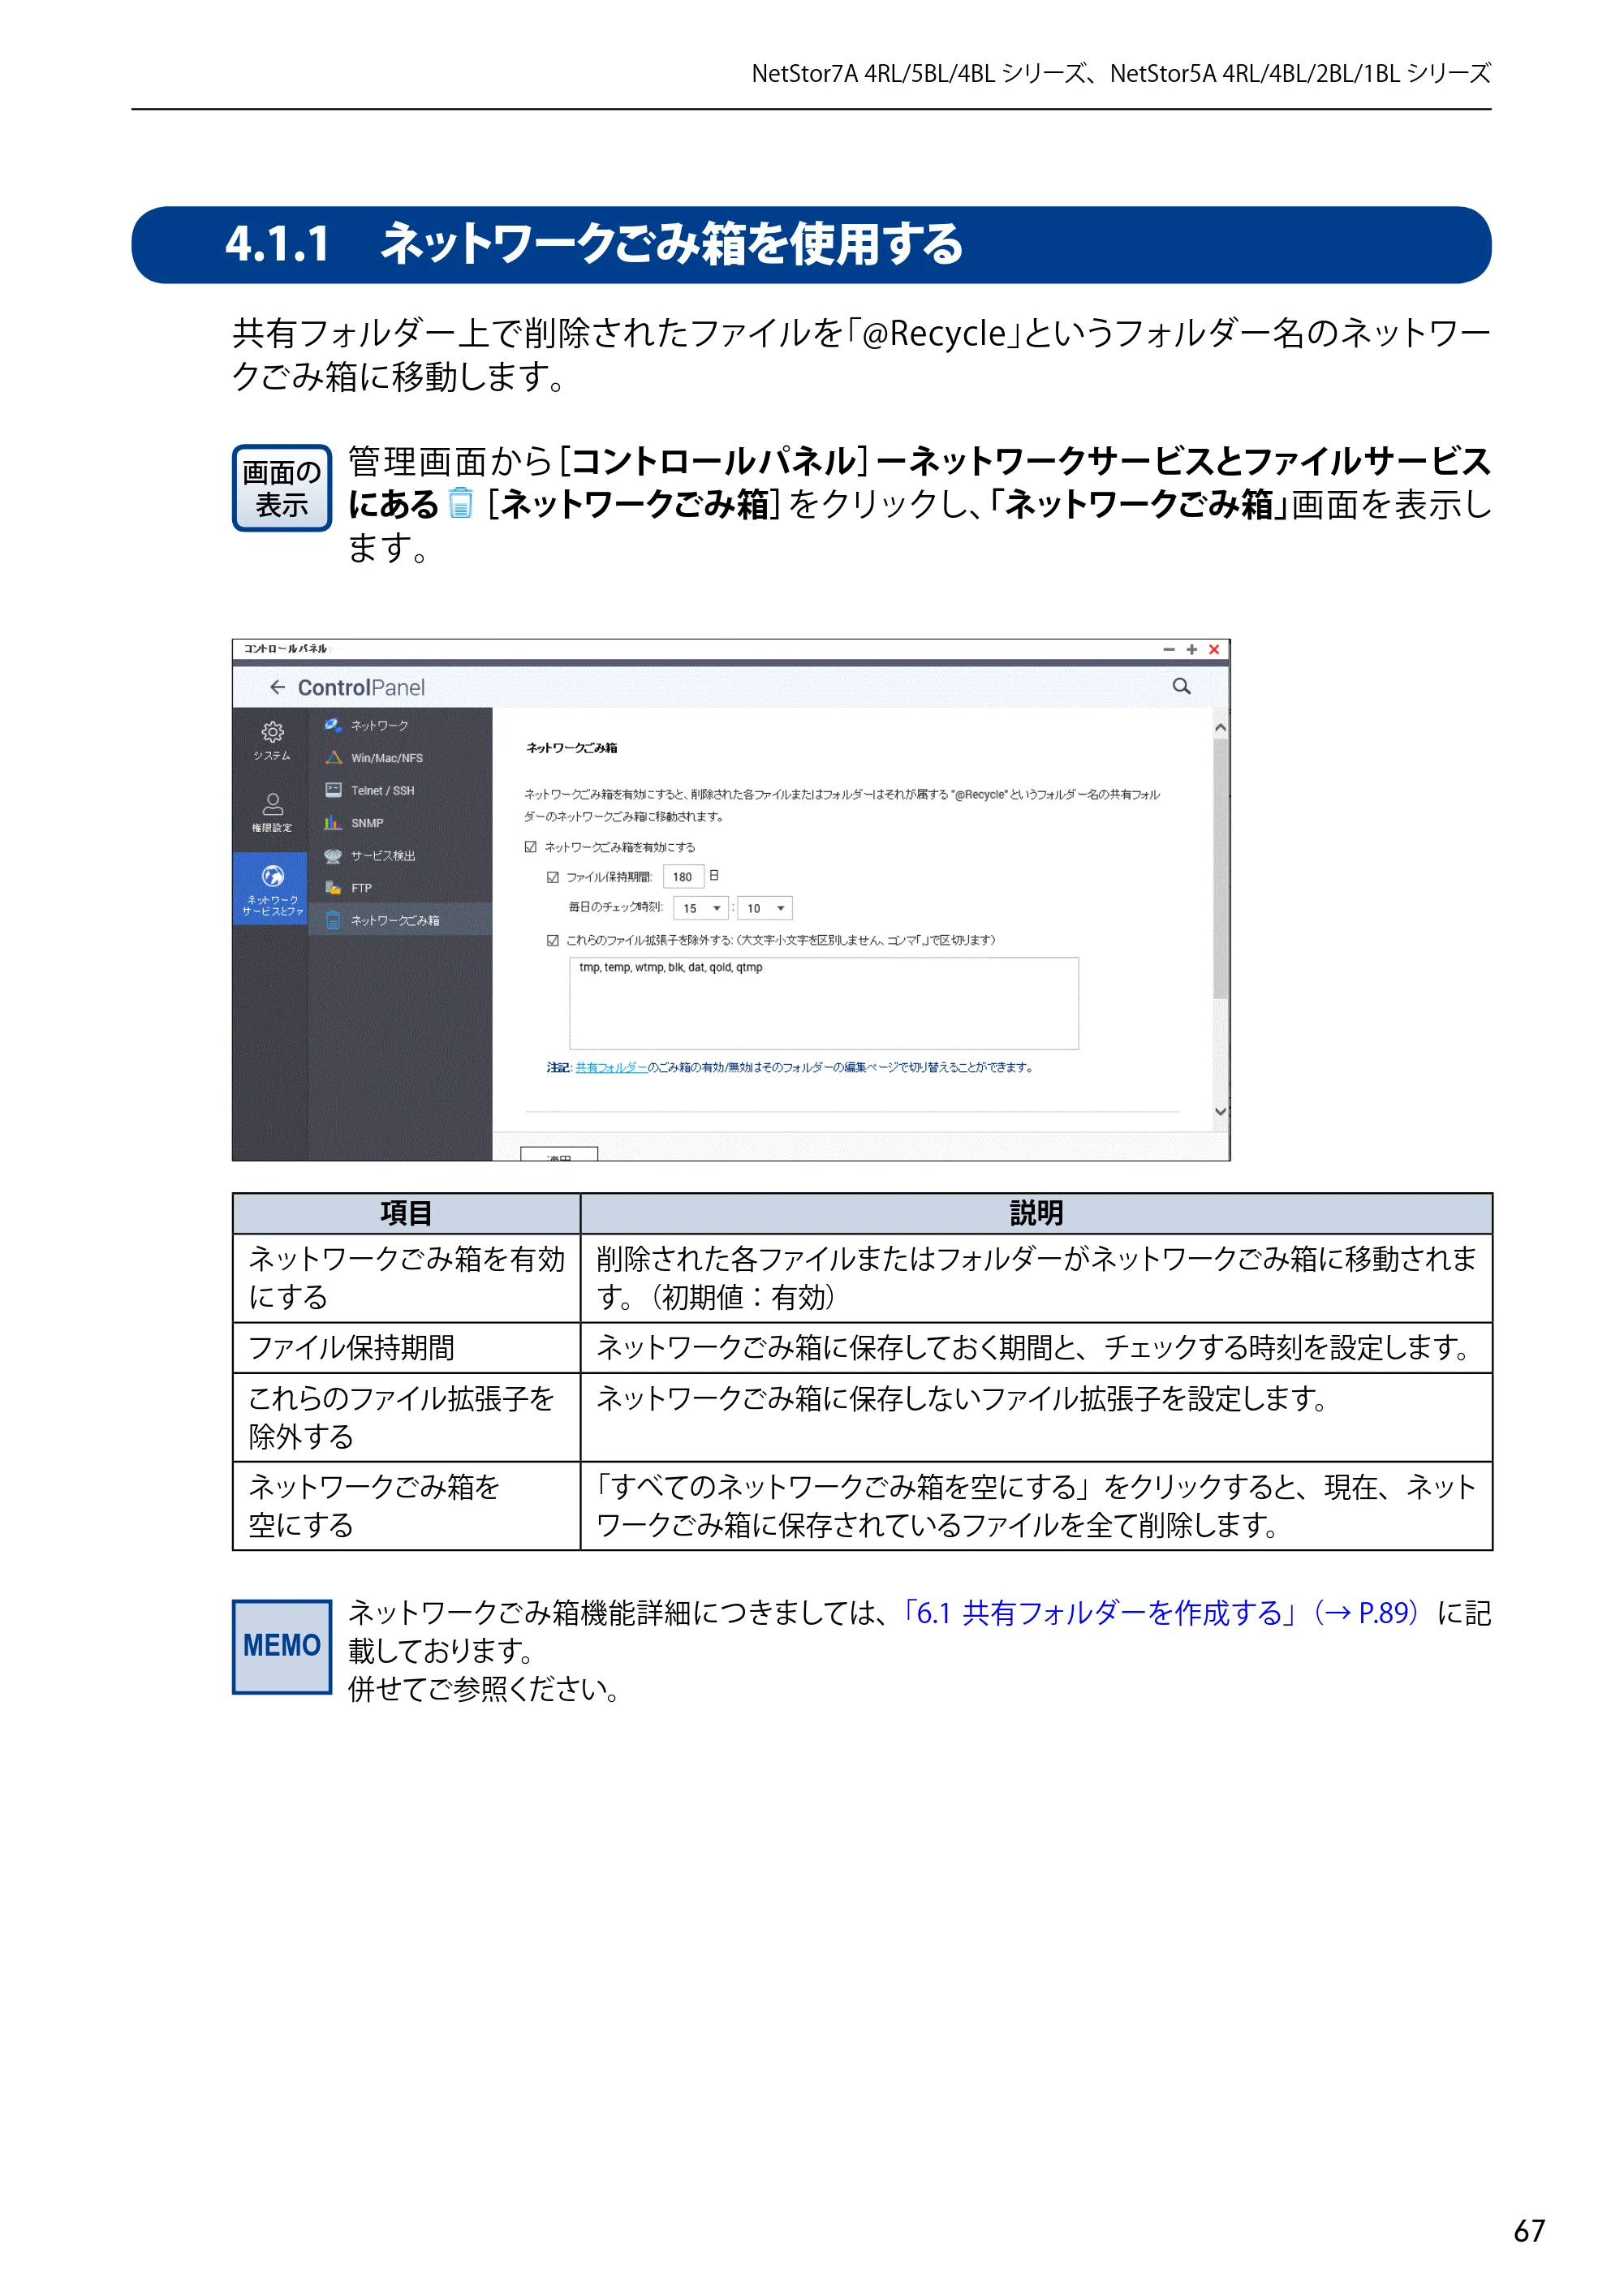
Task: Open the search magnifier in ControlPanel header
Action: [x=1181, y=686]
